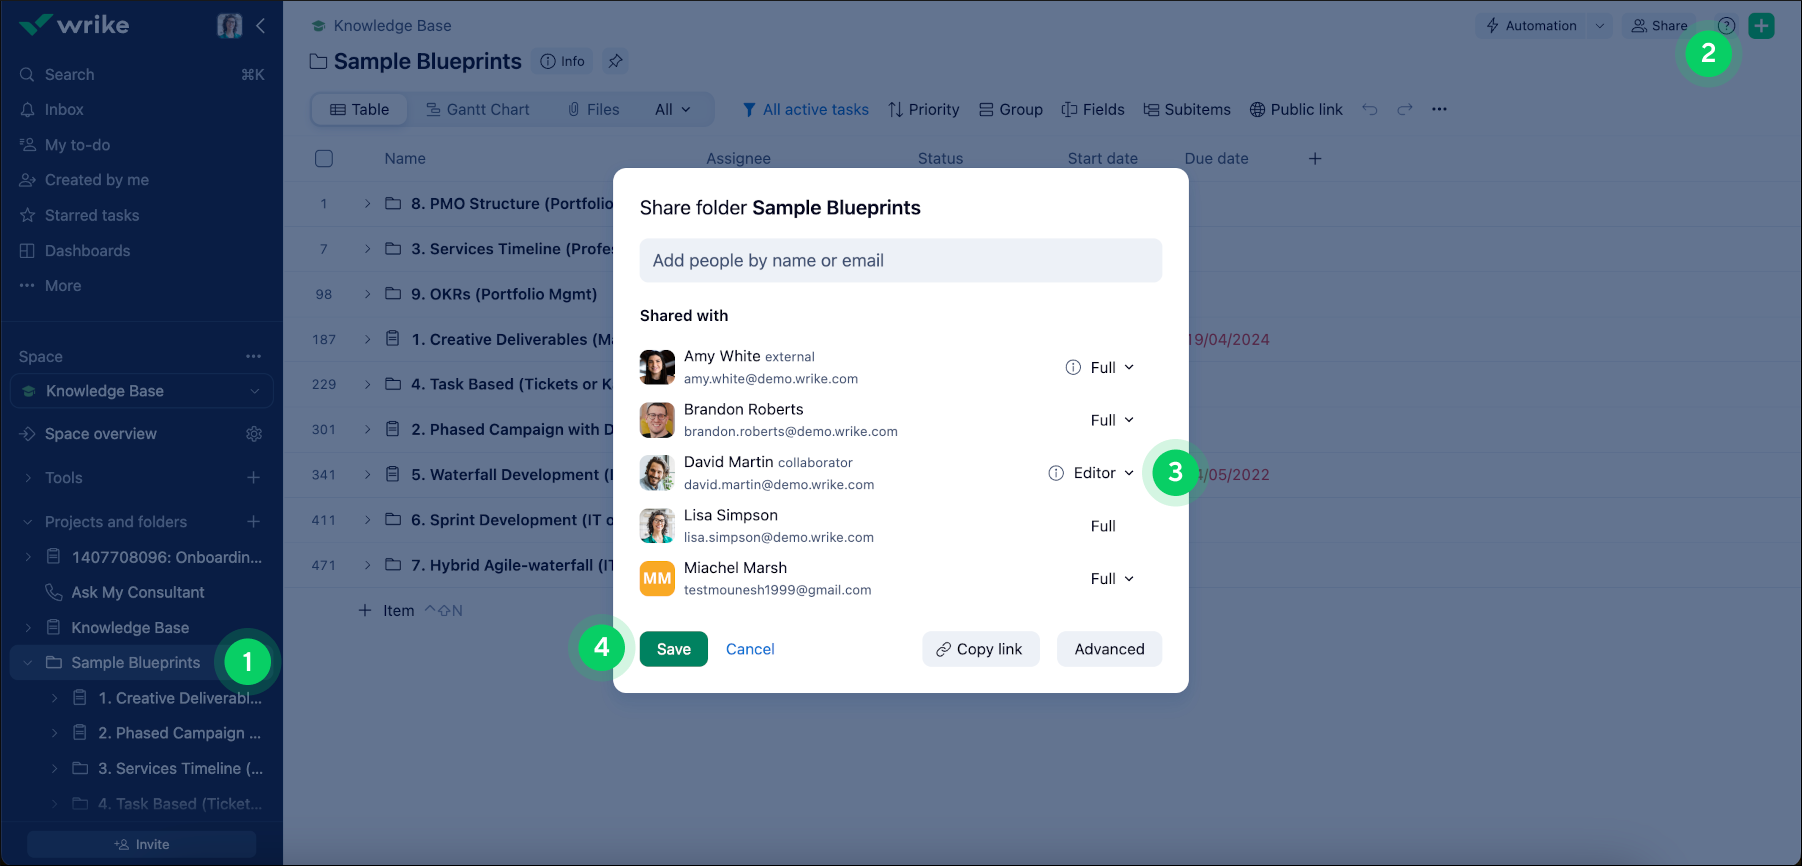Viewport: 1802px width, 866px height.
Task: Click the Save button in share dialog
Action: point(673,649)
